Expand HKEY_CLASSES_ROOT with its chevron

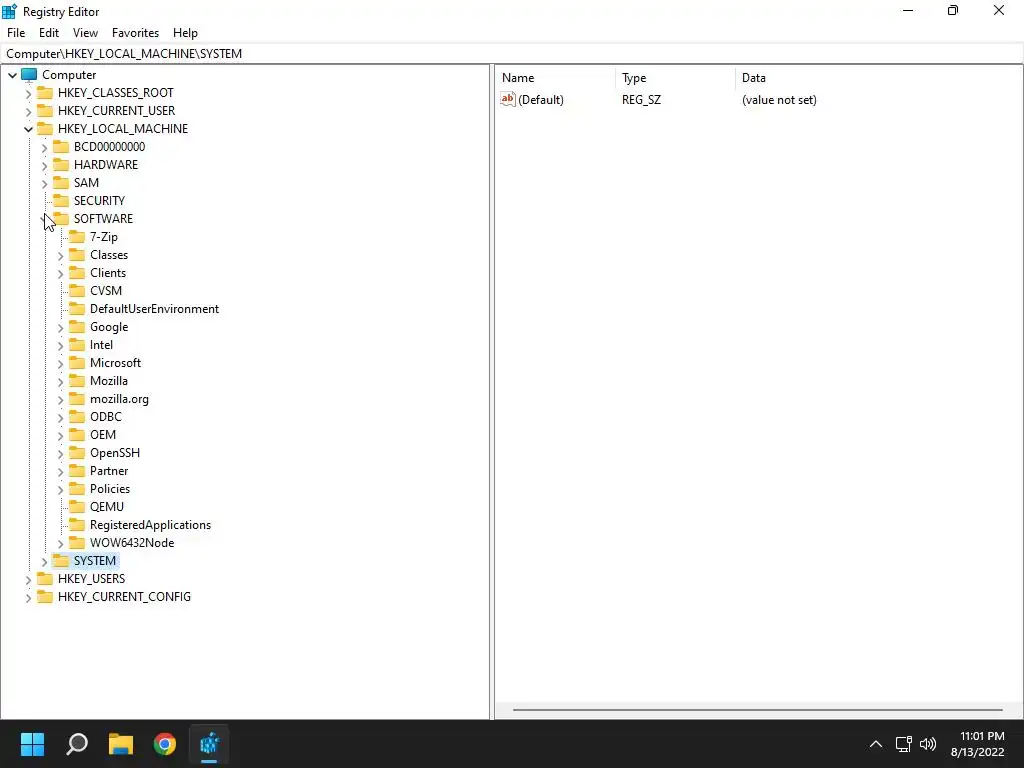click(x=28, y=93)
